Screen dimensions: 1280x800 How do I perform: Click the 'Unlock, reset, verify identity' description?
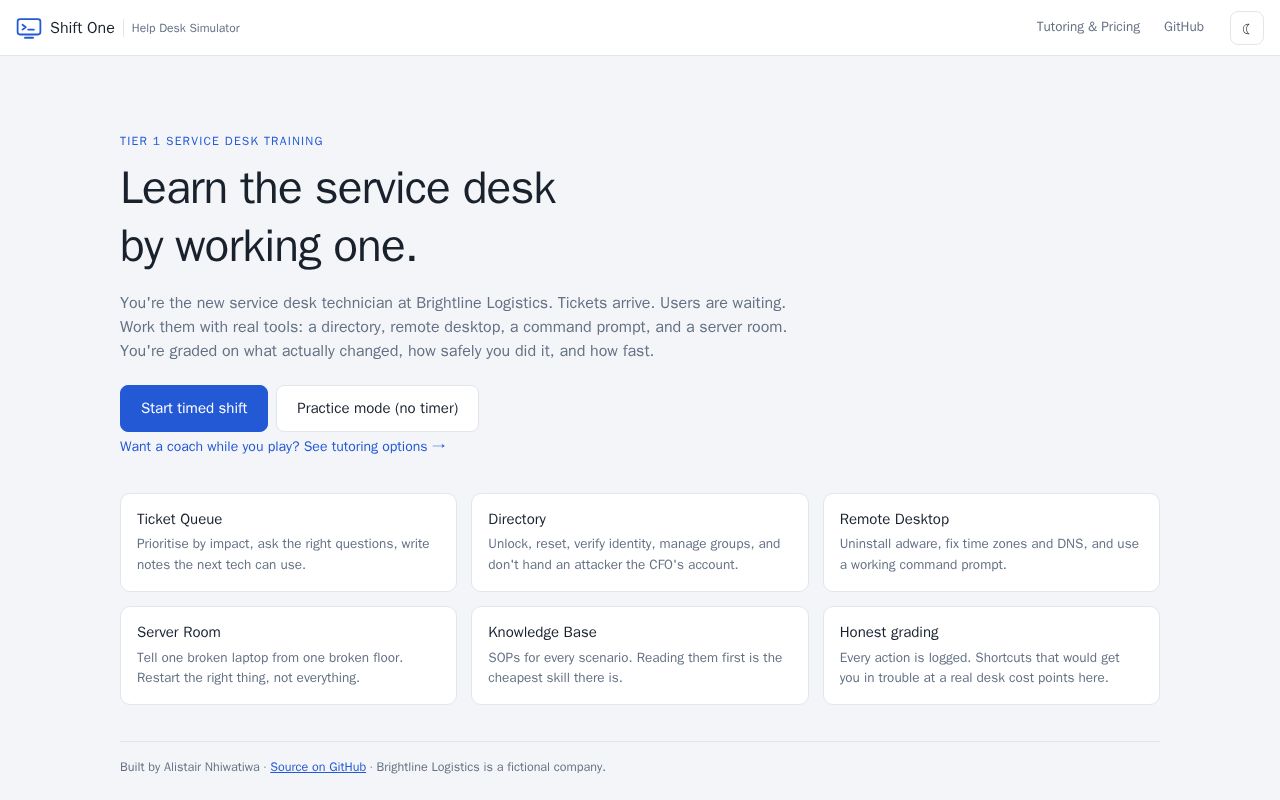634,554
